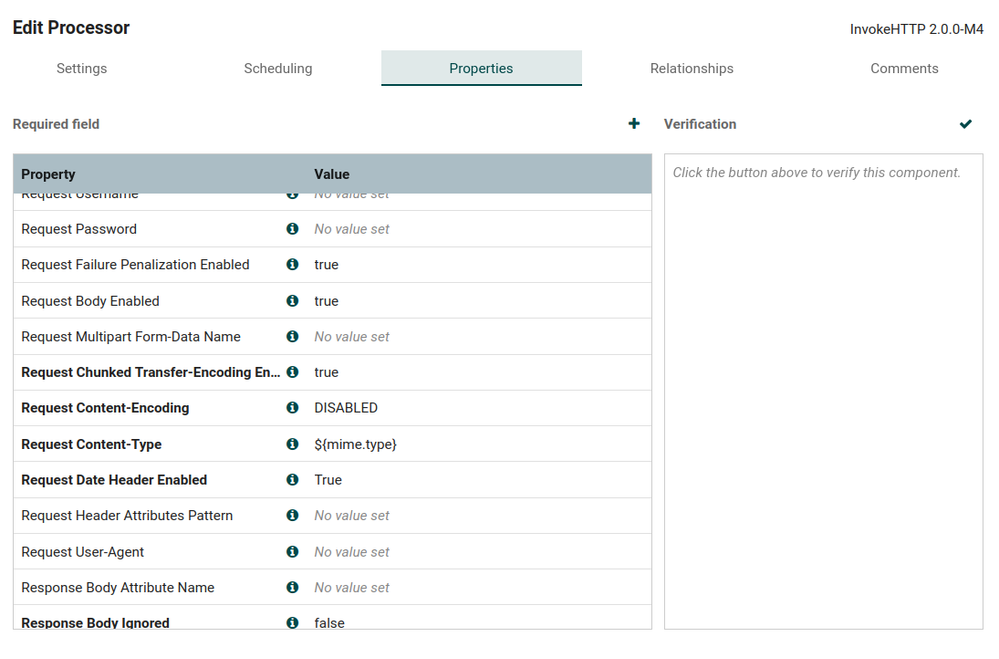This screenshot has width=999, height=659.
Task: Open the Settings tab
Action: pos(82,69)
